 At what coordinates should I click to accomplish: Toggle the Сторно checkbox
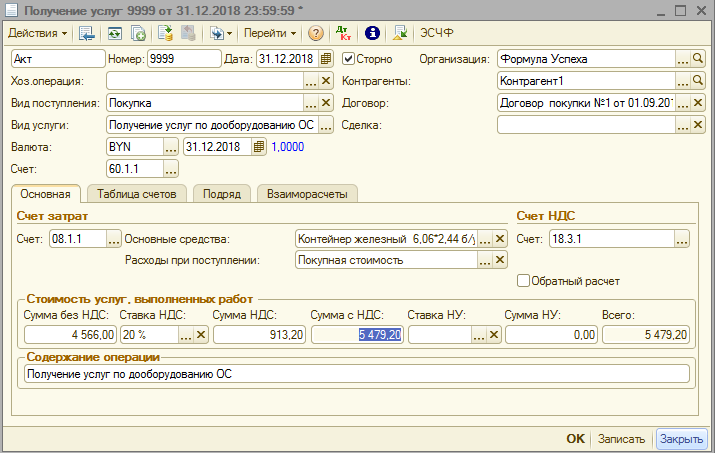pos(349,59)
